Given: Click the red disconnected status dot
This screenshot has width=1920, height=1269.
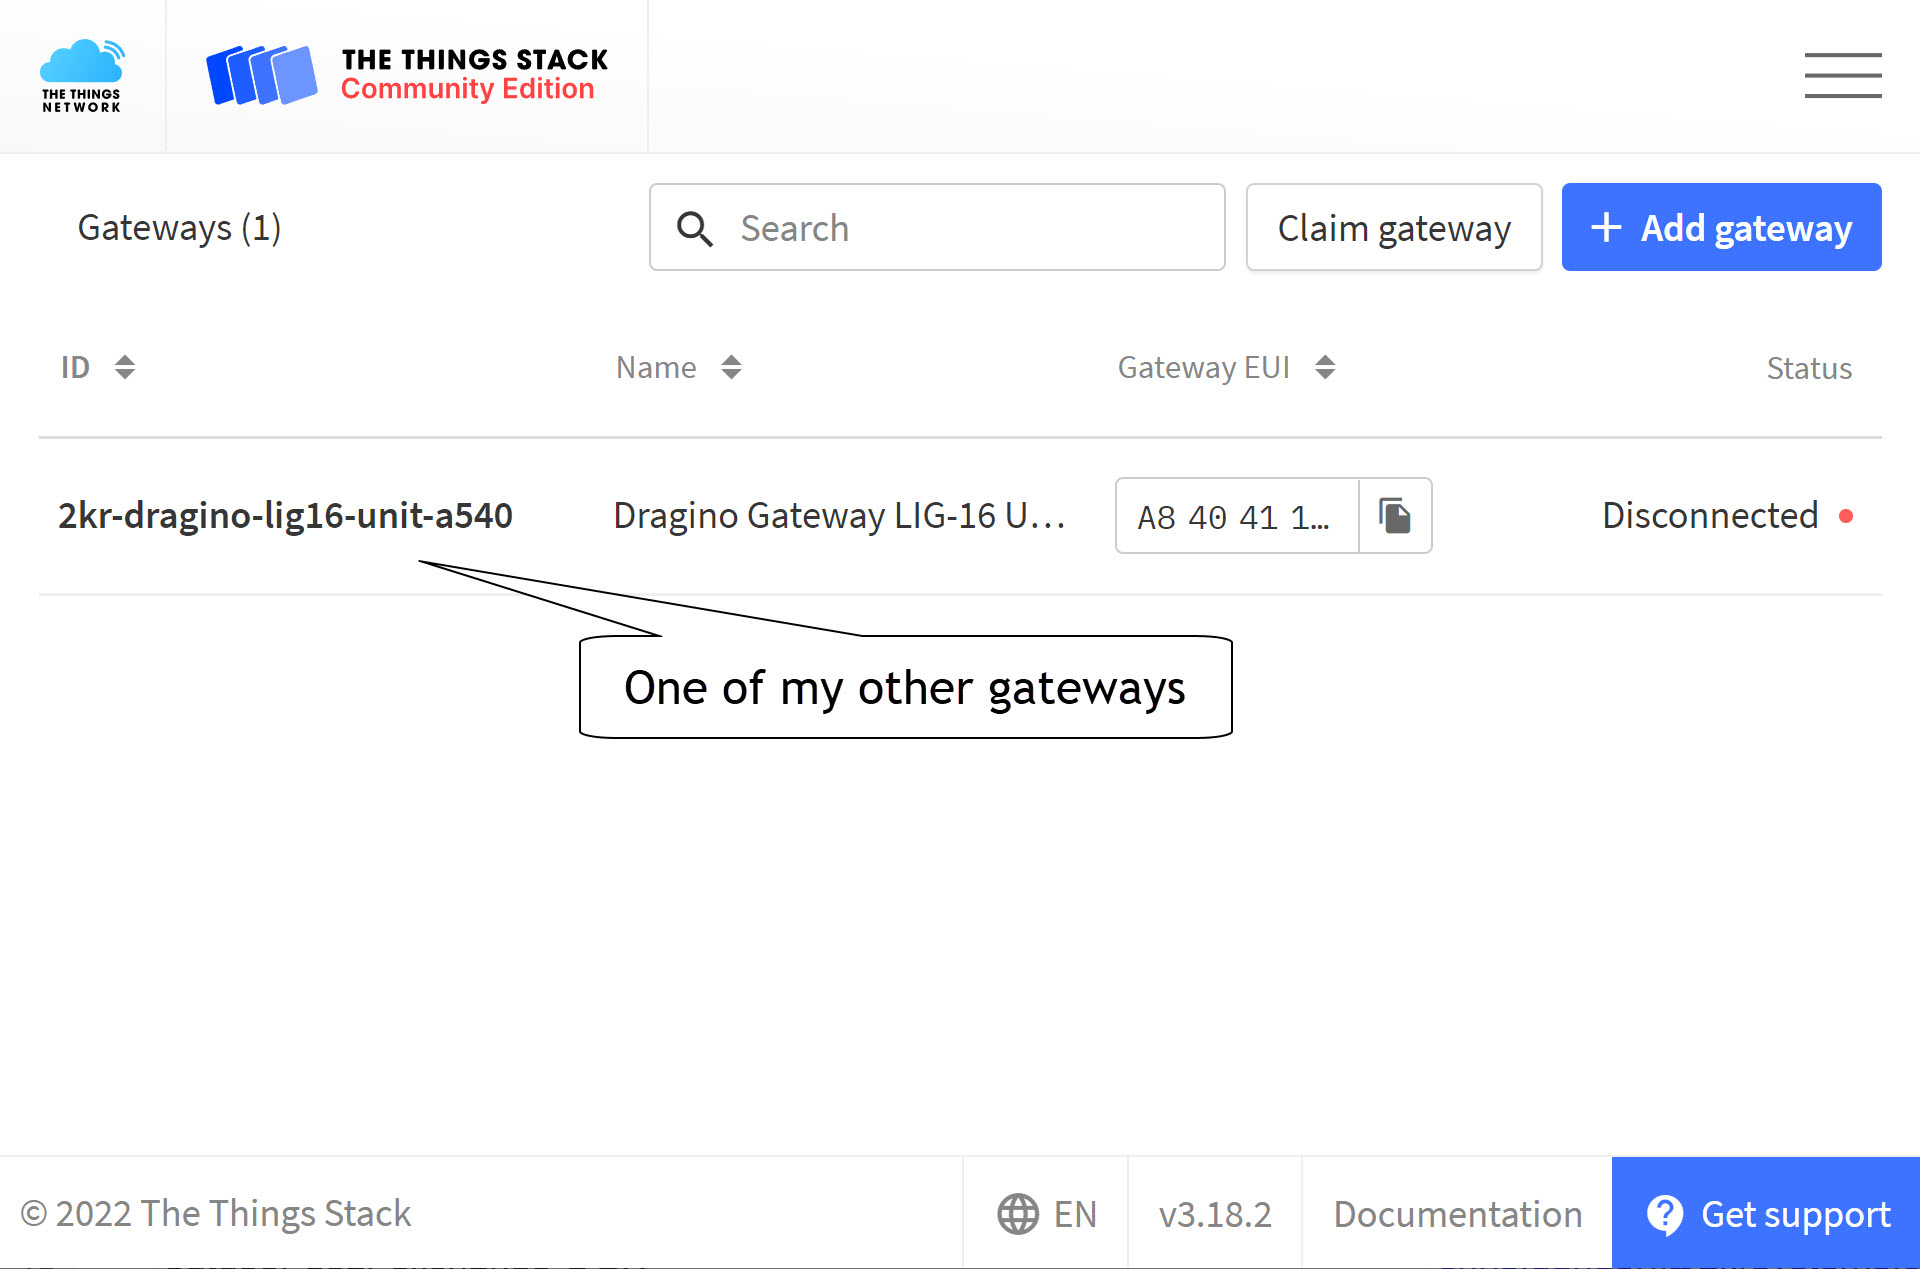Looking at the screenshot, I should (x=1846, y=516).
